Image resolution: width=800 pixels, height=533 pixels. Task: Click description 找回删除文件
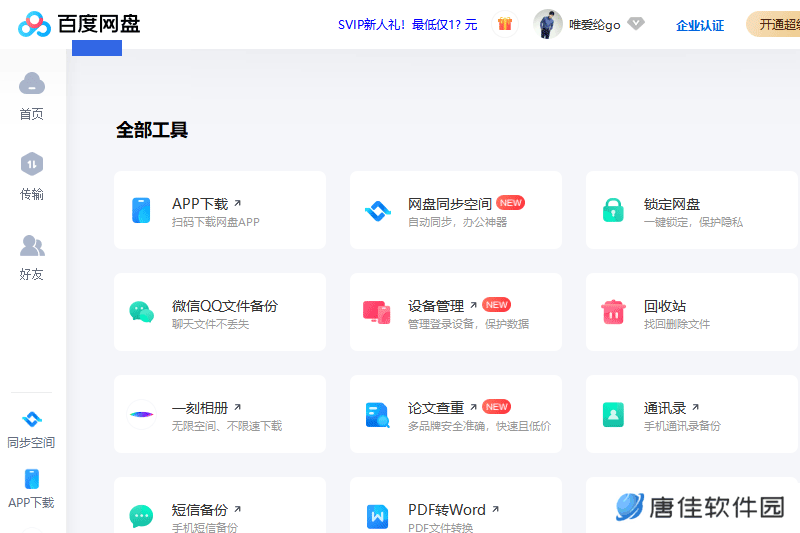pyautogui.click(x=677, y=324)
